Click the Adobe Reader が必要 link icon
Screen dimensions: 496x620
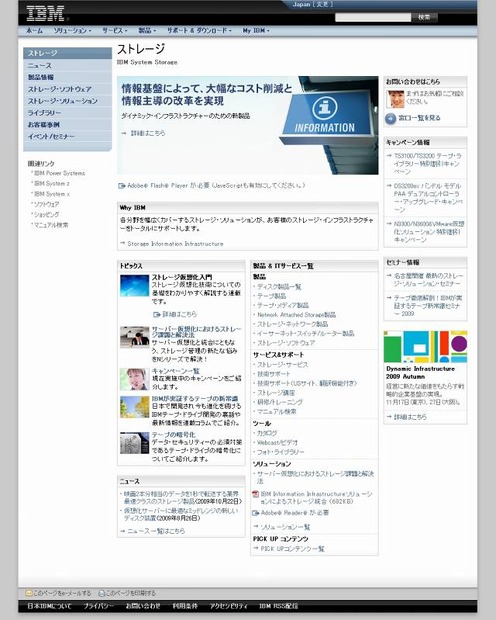tap(256, 513)
